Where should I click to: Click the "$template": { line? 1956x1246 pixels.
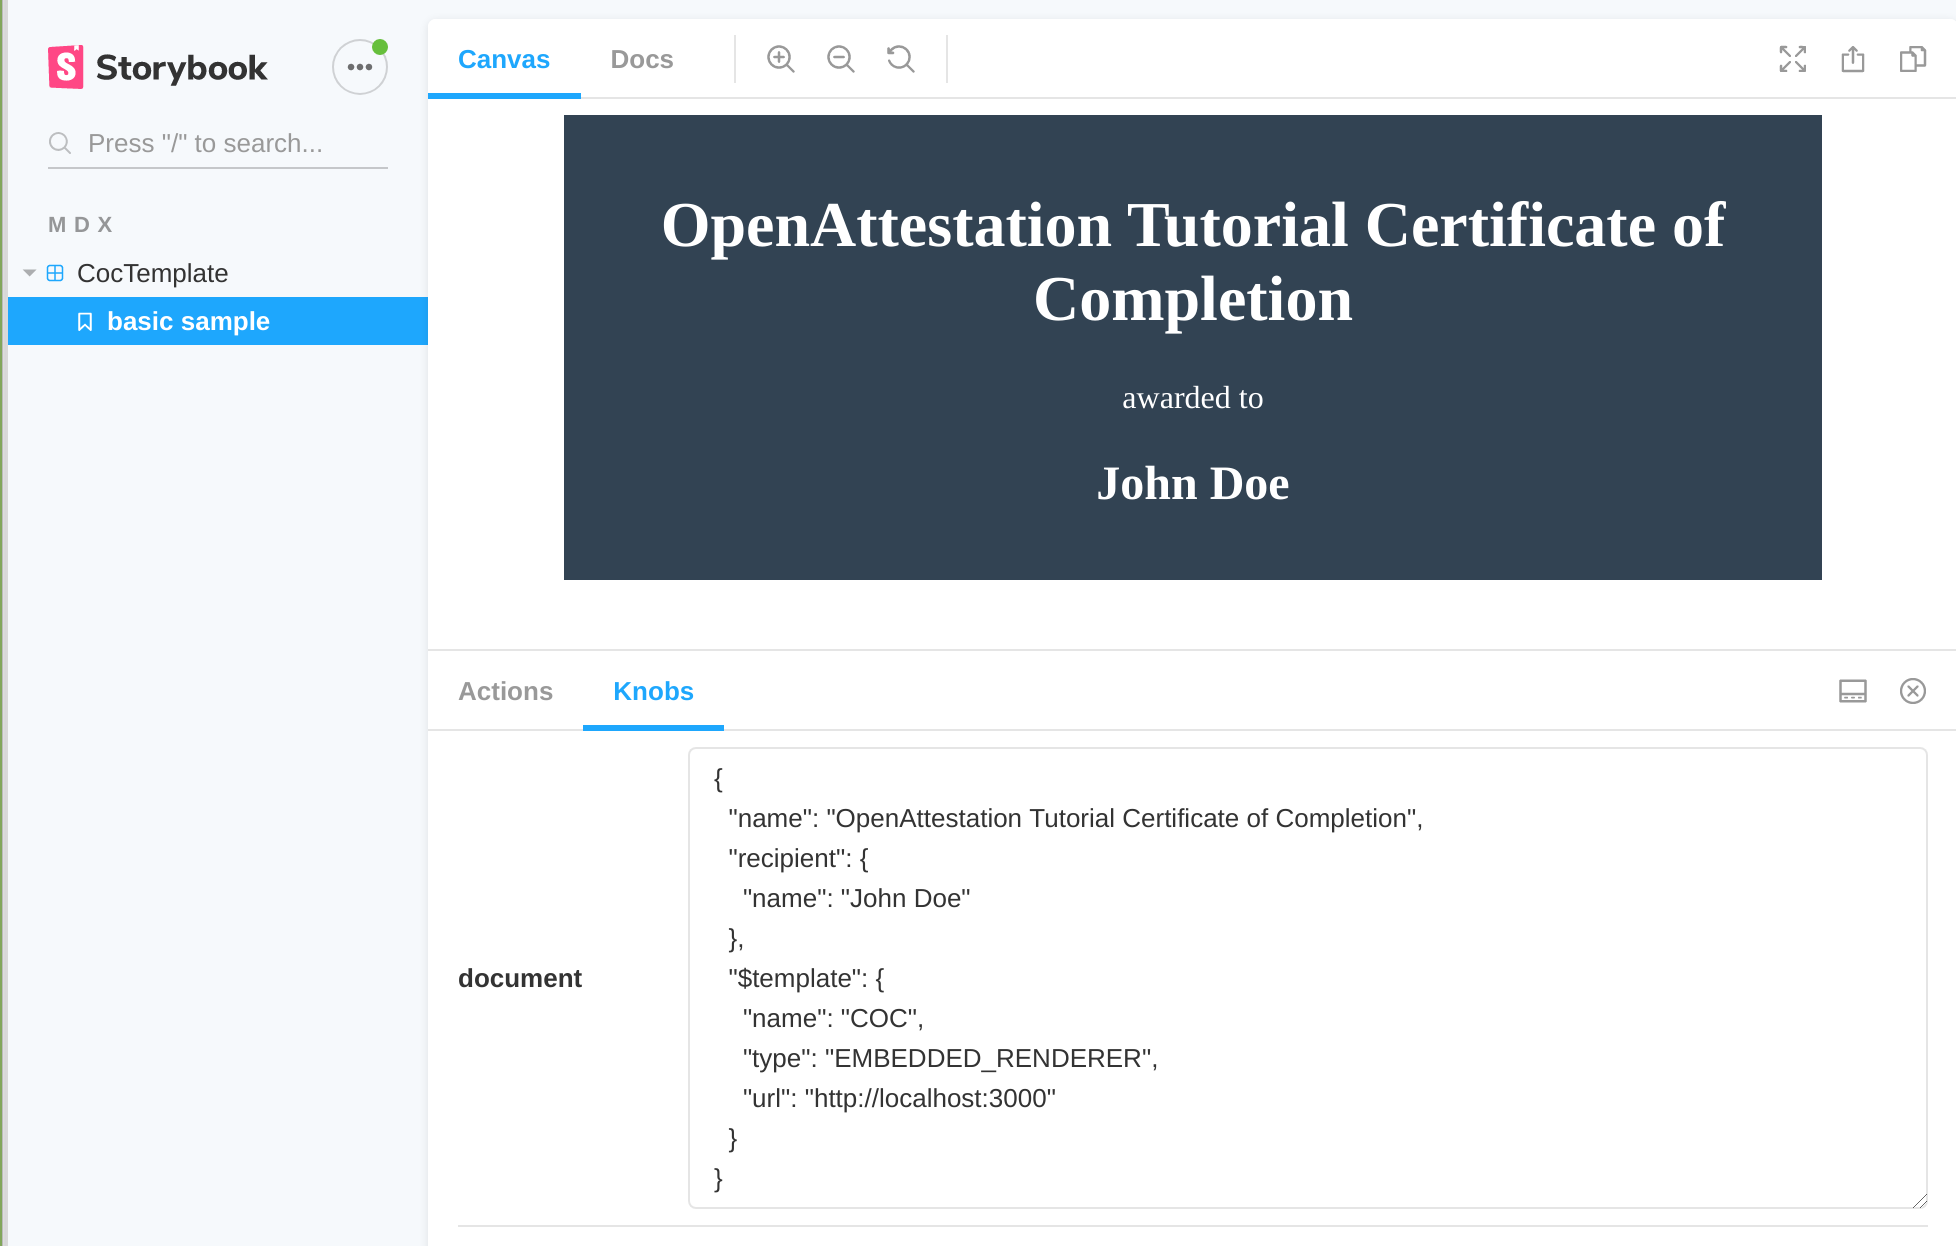coord(806,978)
